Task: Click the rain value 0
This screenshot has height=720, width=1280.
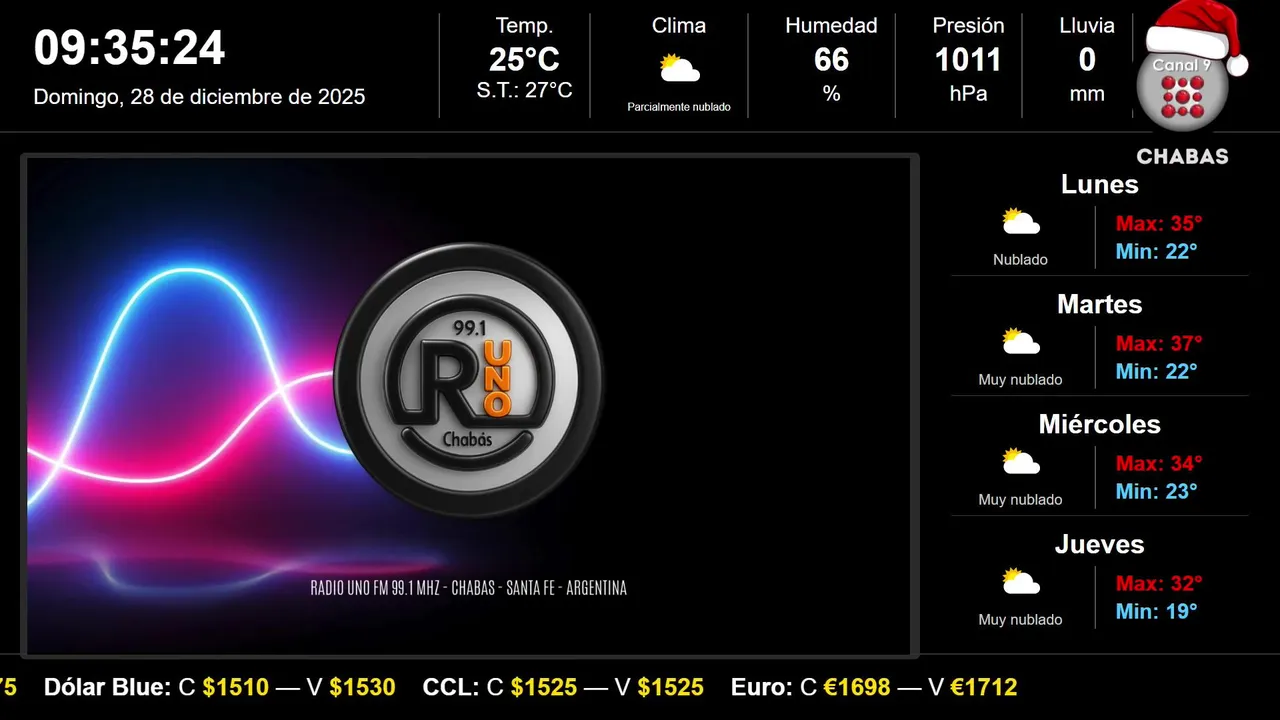Action: [x=1087, y=60]
